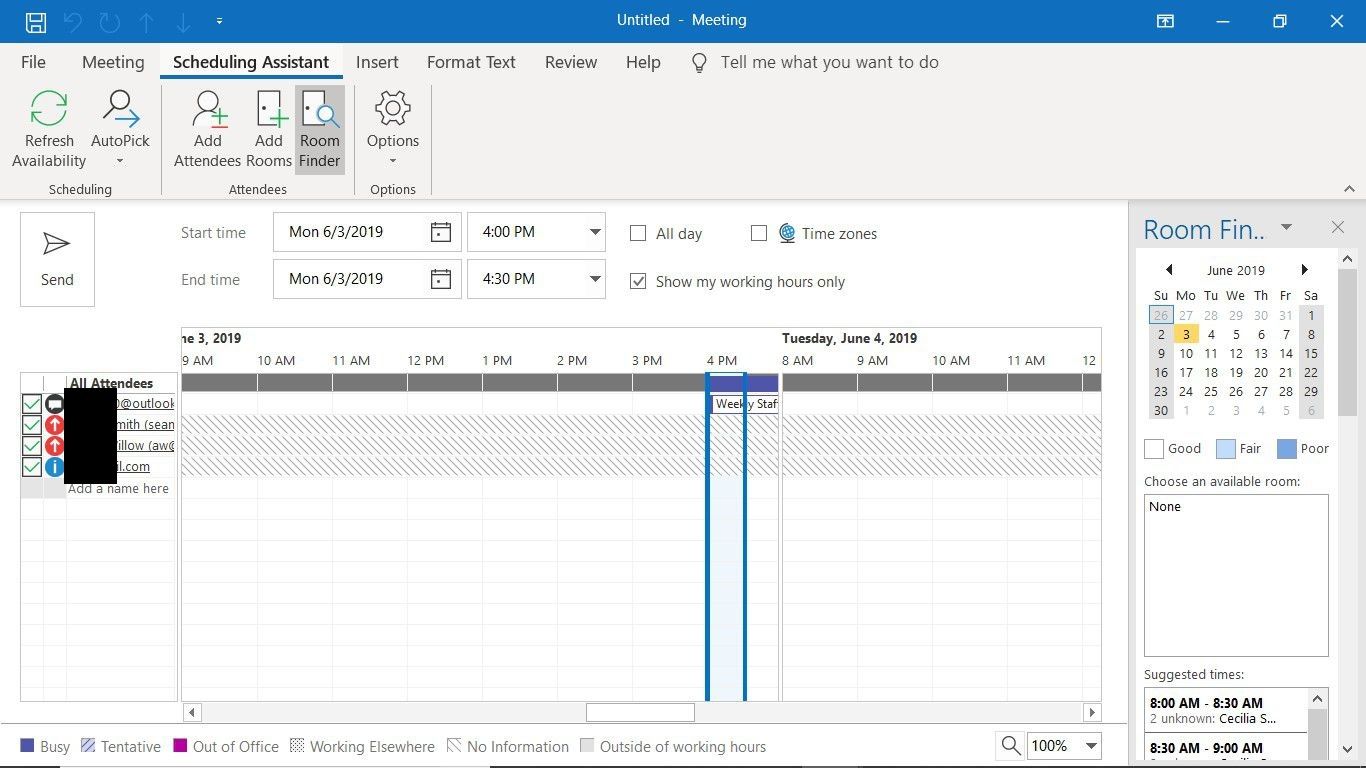
Task: Collapse the ribbon
Action: pos(1348,189)
